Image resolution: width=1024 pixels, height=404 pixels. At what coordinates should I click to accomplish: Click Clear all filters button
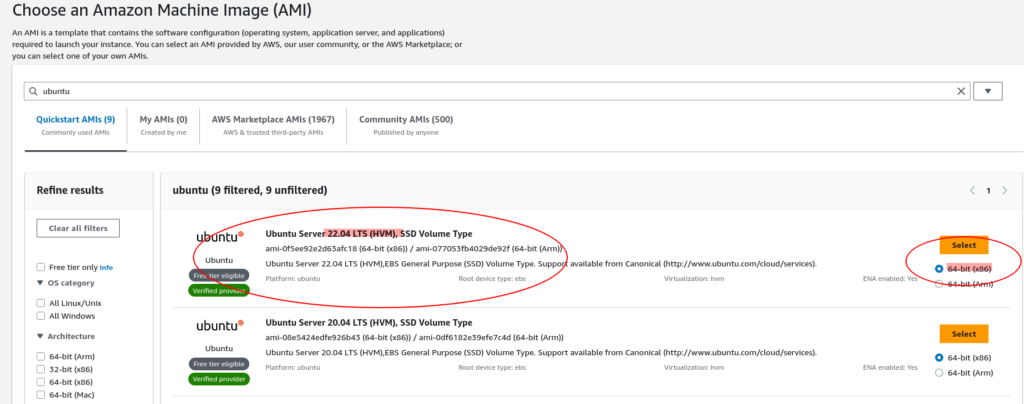[x=78, y=228]
